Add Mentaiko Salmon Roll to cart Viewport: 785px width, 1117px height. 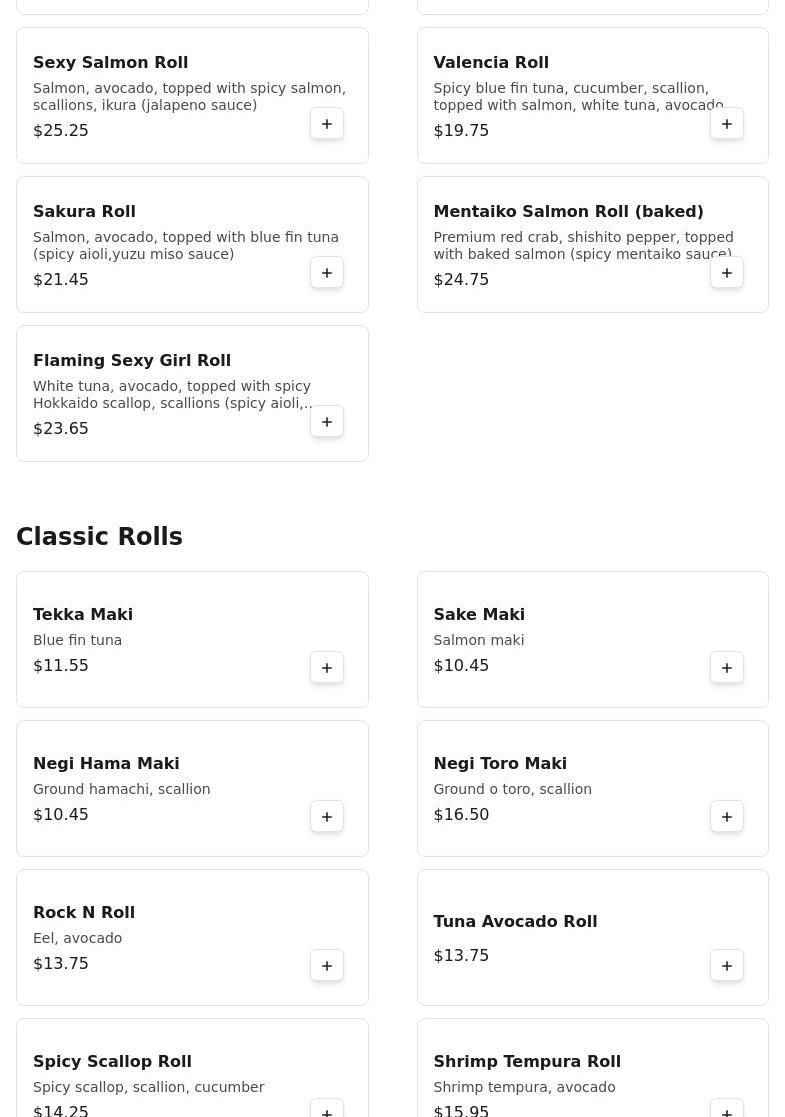pyautogui.click(x=727, y=273)
